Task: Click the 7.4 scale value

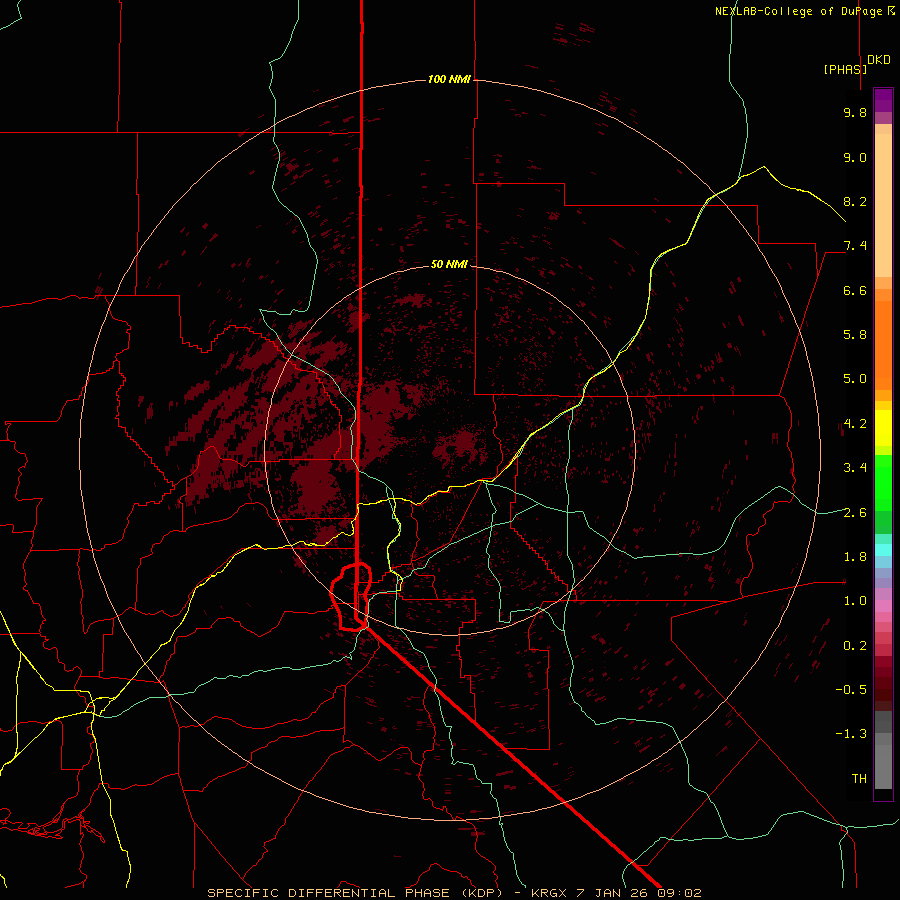Action: pyautogui.click(x=855, y=246)
